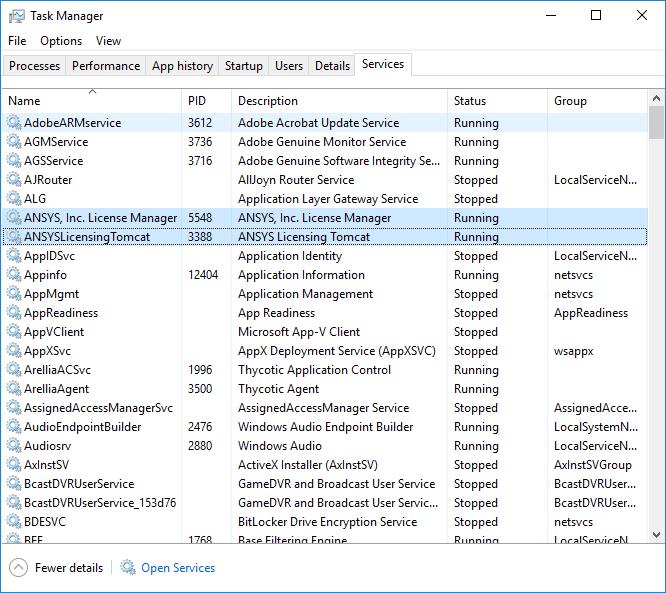Viewport: 666px width, 593px height.
Task: Click the gear icon beside AppVClient
Action: (14, 332)
